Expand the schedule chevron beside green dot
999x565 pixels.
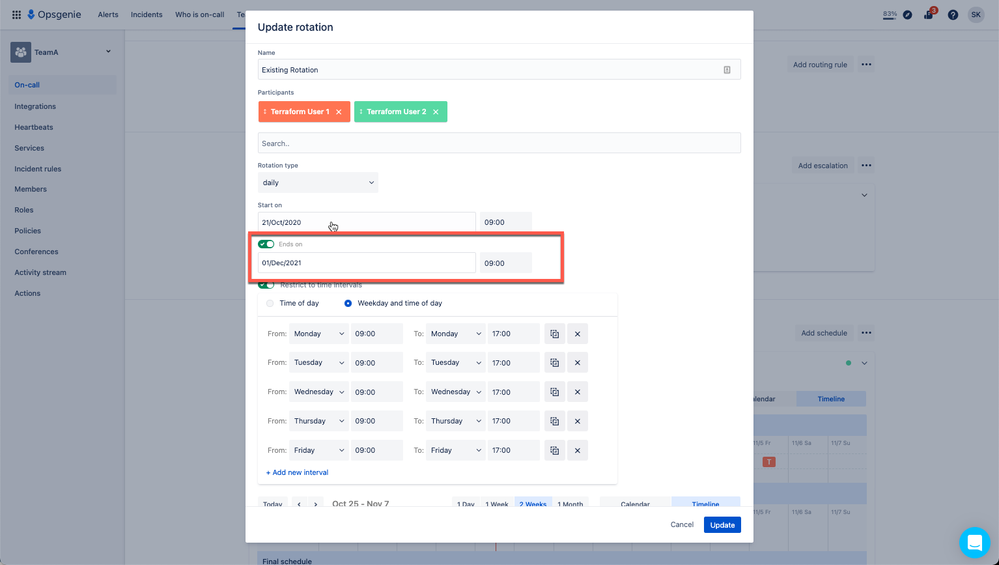[x=865, y=363]
